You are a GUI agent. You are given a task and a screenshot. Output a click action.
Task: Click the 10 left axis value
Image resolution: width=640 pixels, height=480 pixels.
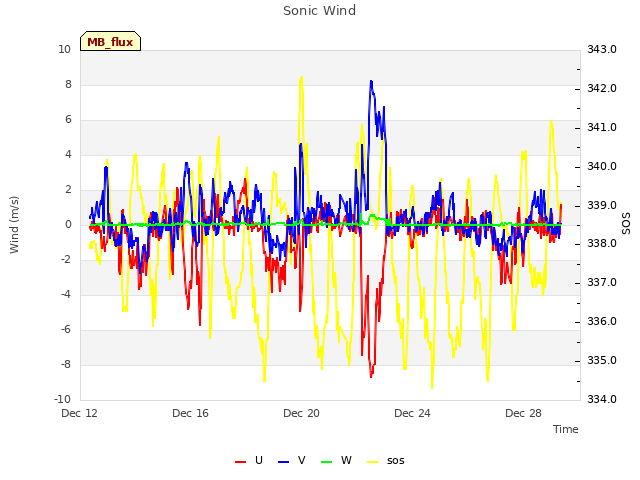(x=64, y=49)
